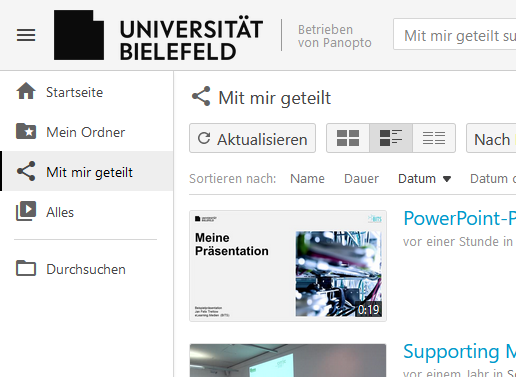Click the Nach button at toolbar edge
The image size is (516, 377).
tap(491, 138)
